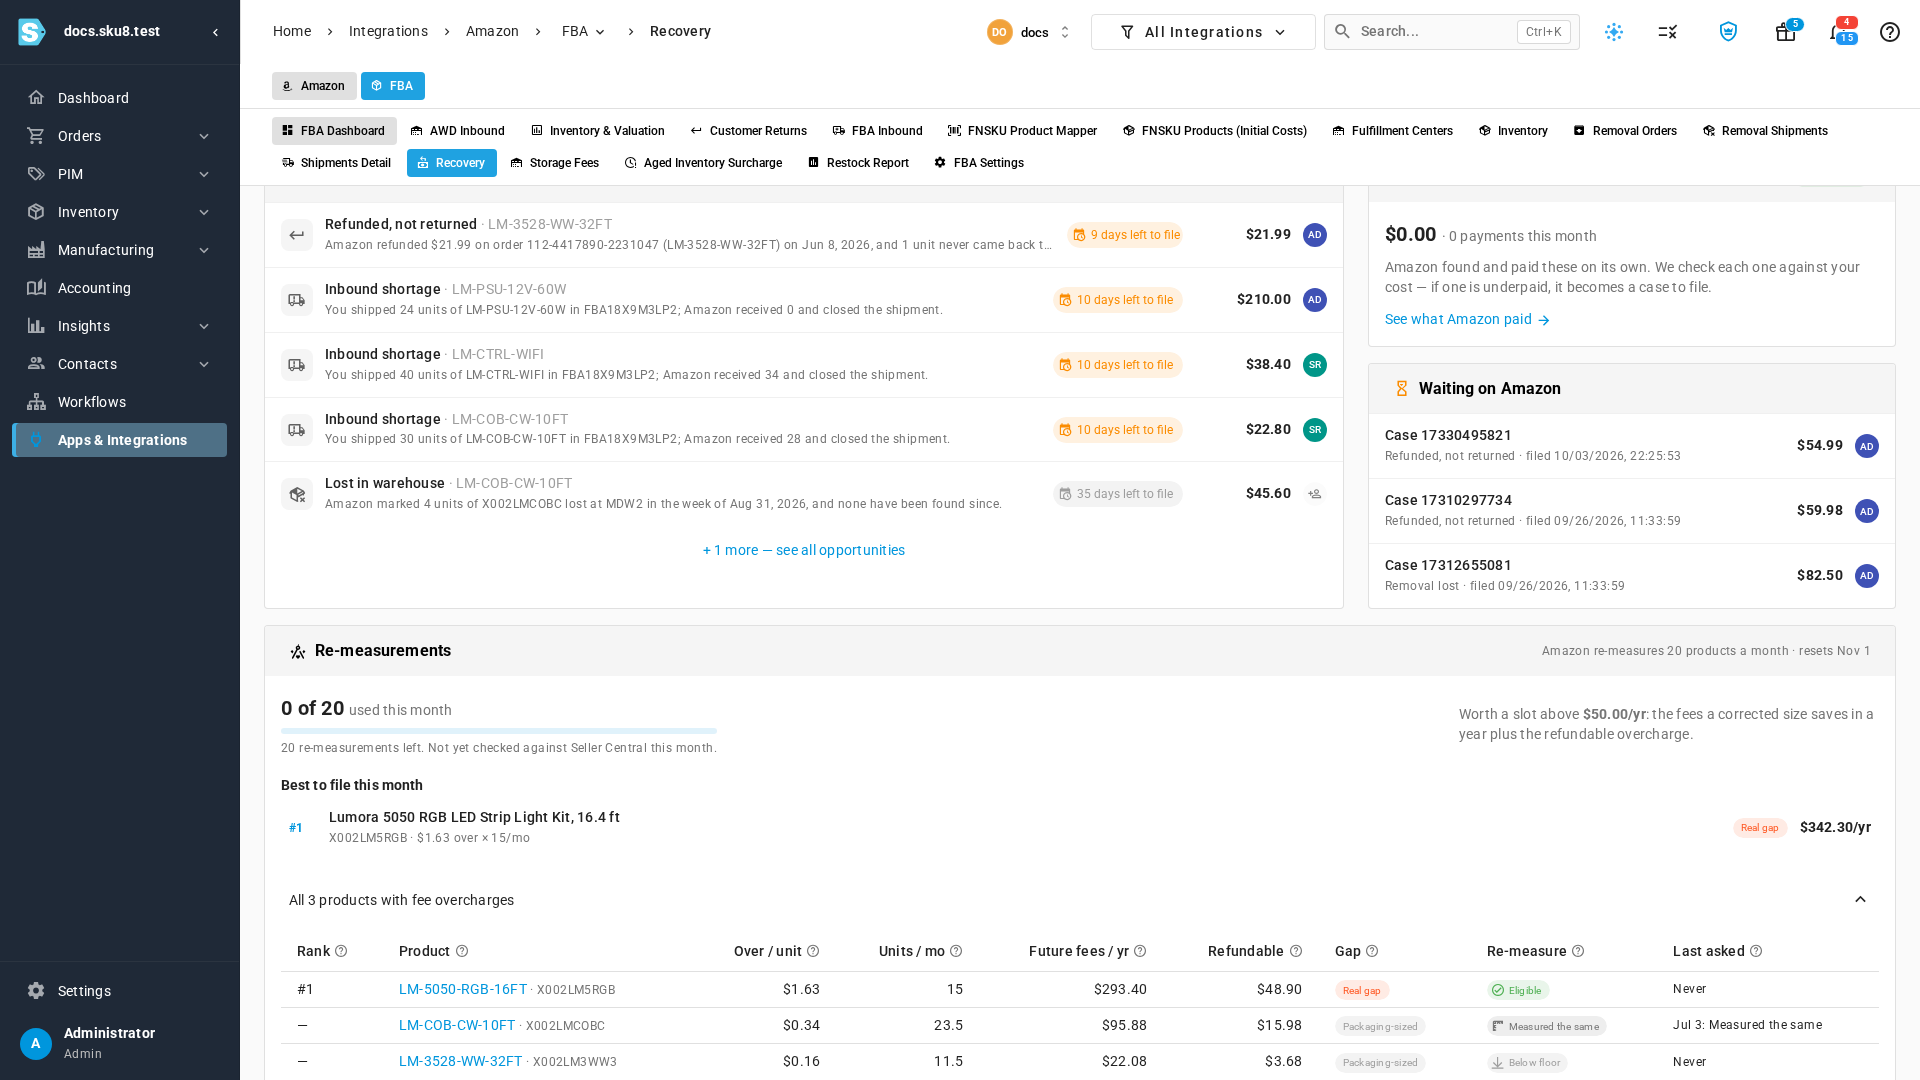Viewport: 1920px width, 1080px height.
Task: Expand the PIM sidebar menu
Action: click(x=120, y=174)
